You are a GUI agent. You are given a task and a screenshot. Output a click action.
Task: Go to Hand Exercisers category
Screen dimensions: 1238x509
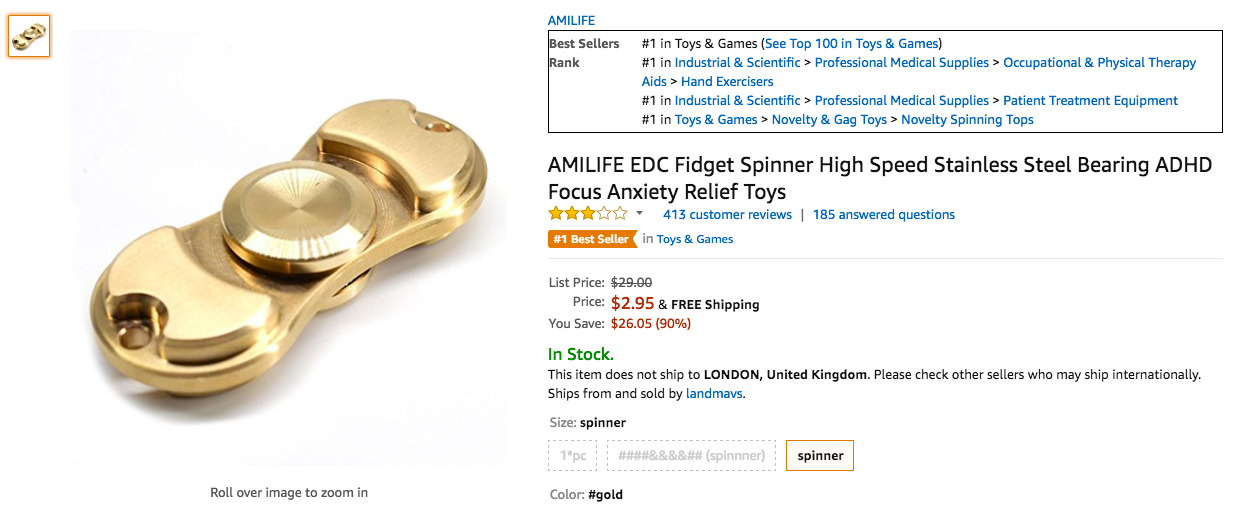tap(727, 82)
